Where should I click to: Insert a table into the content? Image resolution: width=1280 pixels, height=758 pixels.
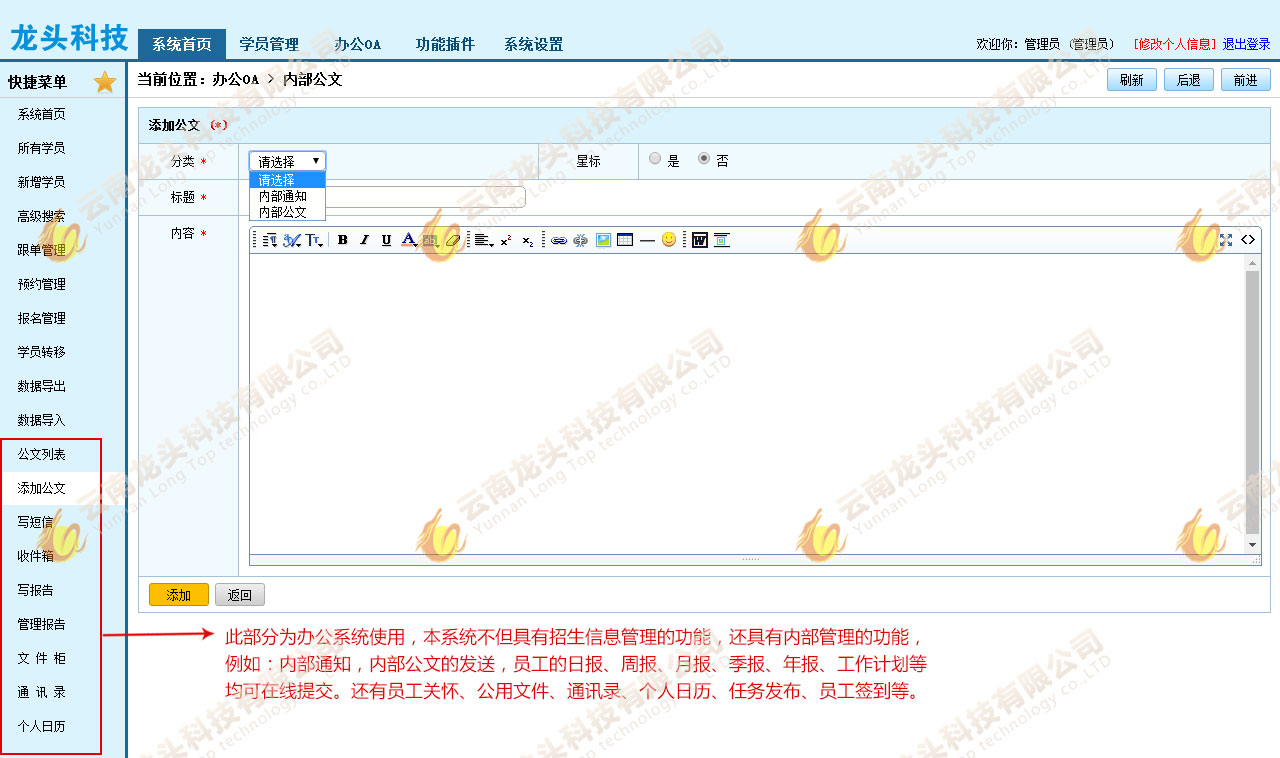pyautogui.click(x=625, y=240)
